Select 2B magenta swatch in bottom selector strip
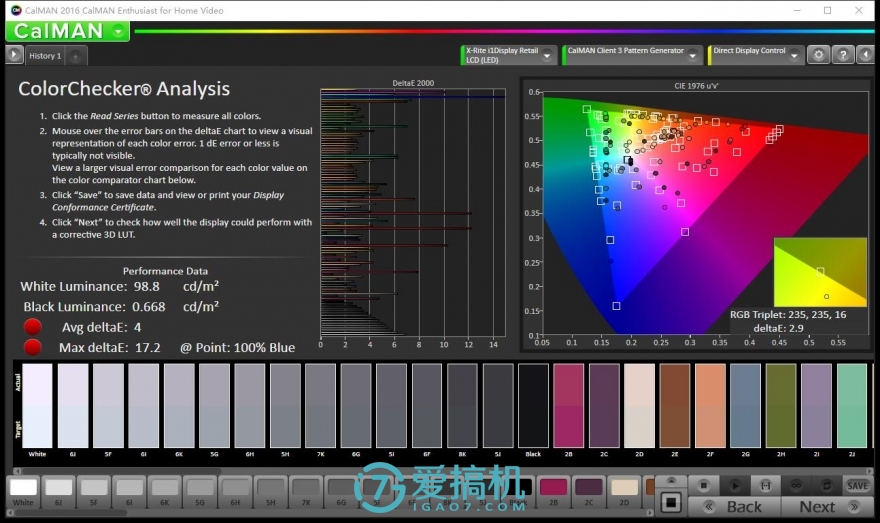The image size is (880, 523). (553, 492)
